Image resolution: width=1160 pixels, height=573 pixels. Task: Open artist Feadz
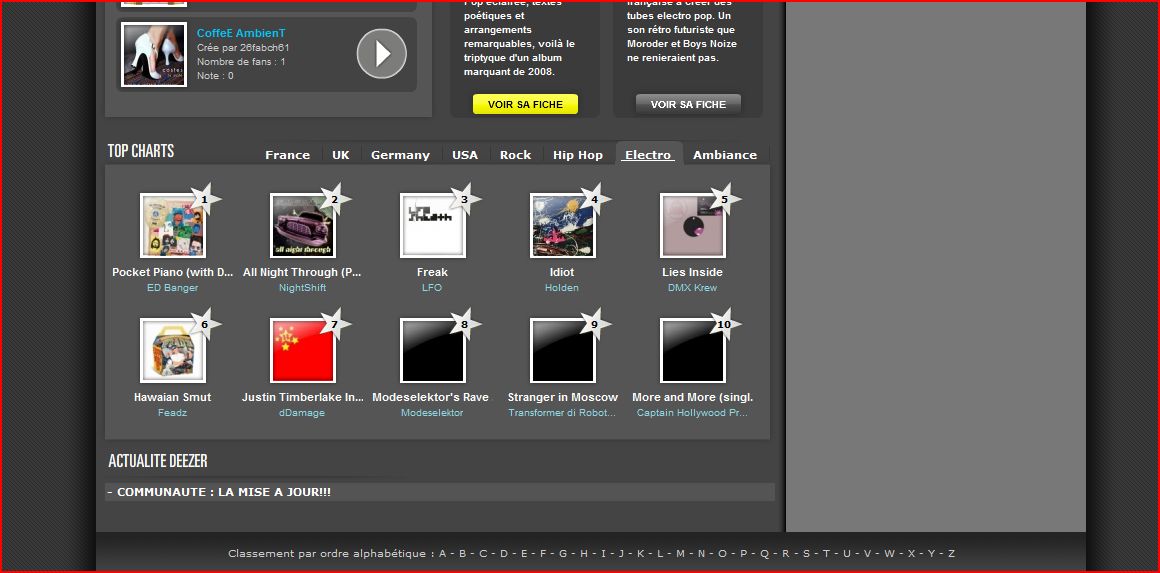click(172, 413)
